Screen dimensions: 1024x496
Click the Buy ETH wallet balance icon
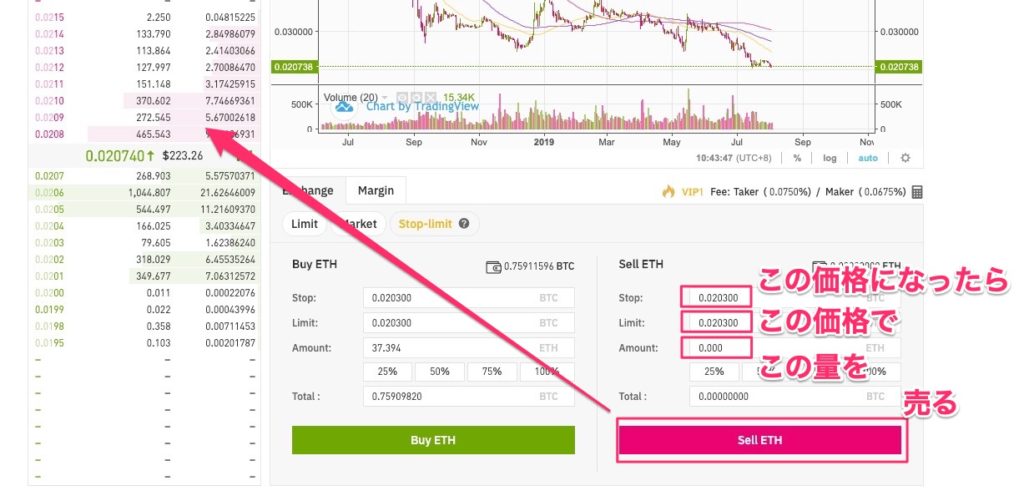click(x=492, y=267)
